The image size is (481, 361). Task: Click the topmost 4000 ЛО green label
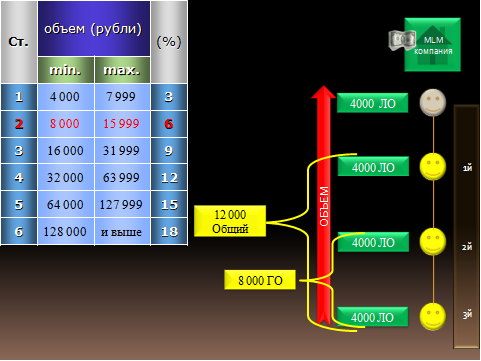(372, 103)
